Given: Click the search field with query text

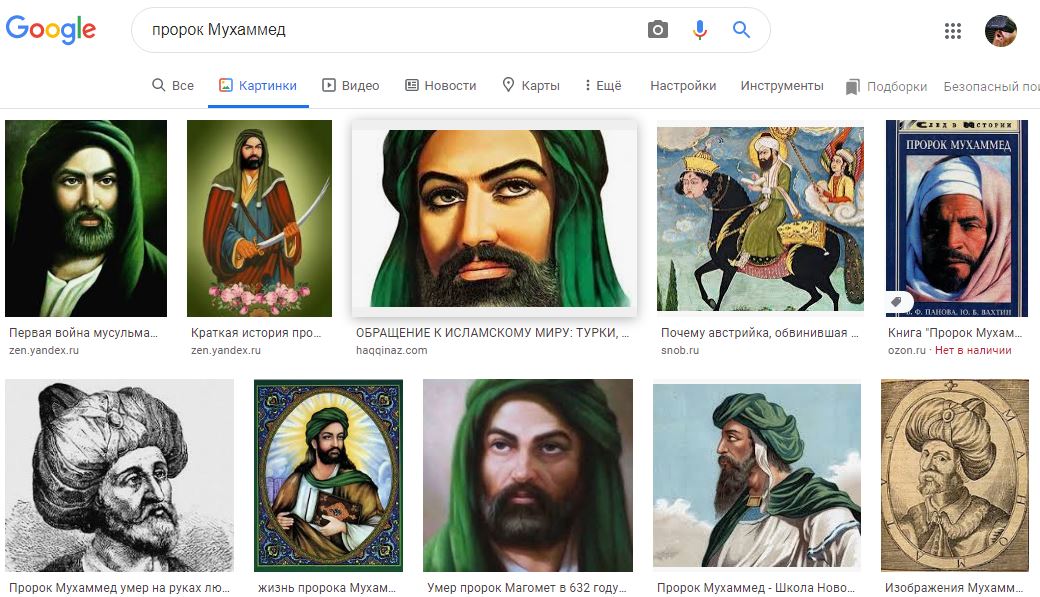Looking at the screenshot, I should (x=391, y=30).
